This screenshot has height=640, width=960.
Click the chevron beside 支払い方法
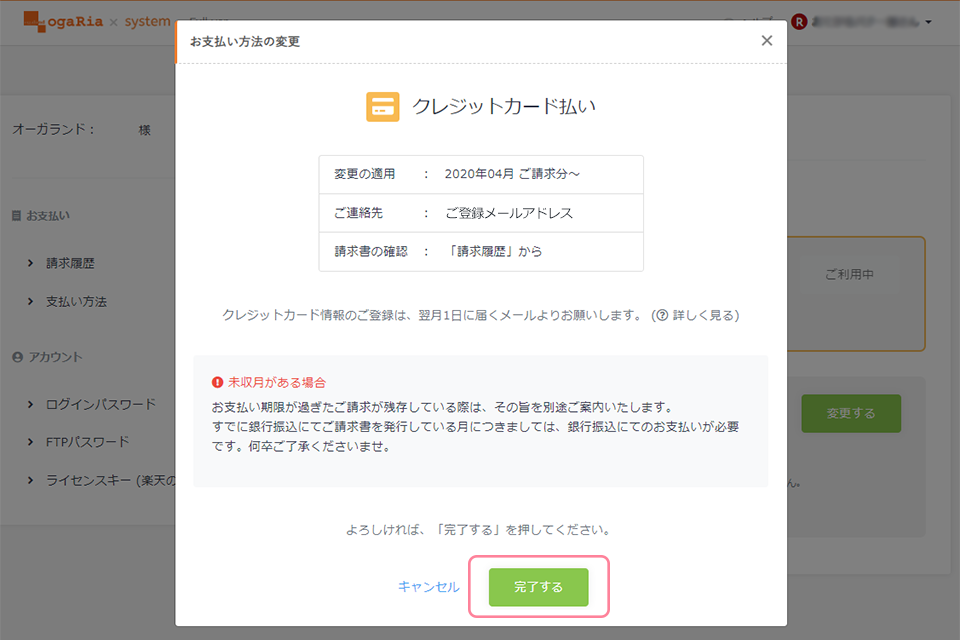coord(30,301)
